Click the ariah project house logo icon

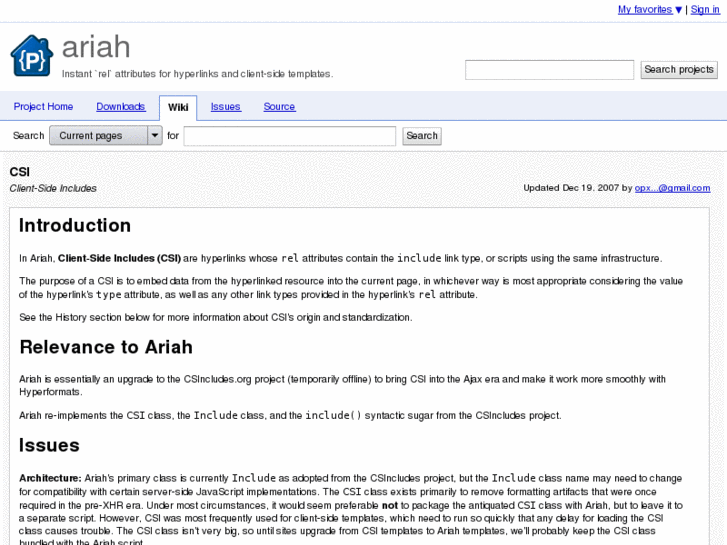point(32,55)
